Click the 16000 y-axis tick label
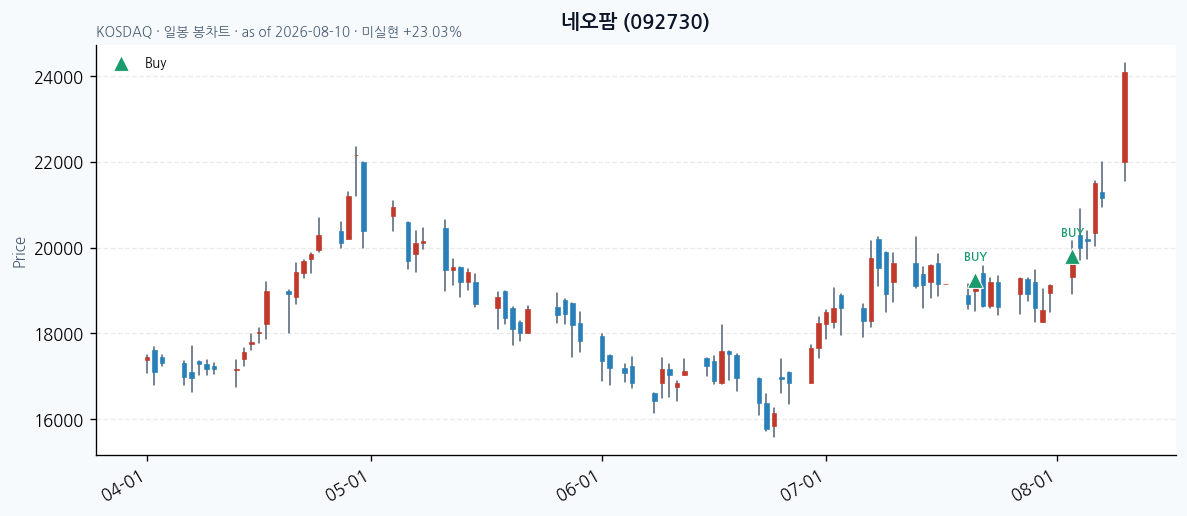This screenshot has height=516, width=1187. click(x=58, y=420)
